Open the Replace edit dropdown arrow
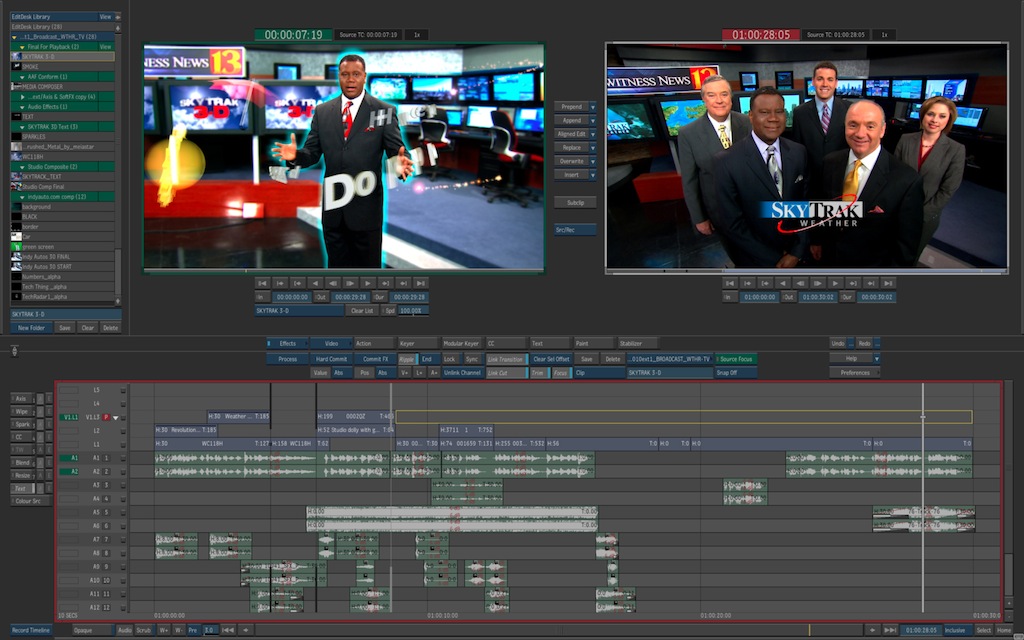This screenshot has height=640, width=1024. click(592, 148)
